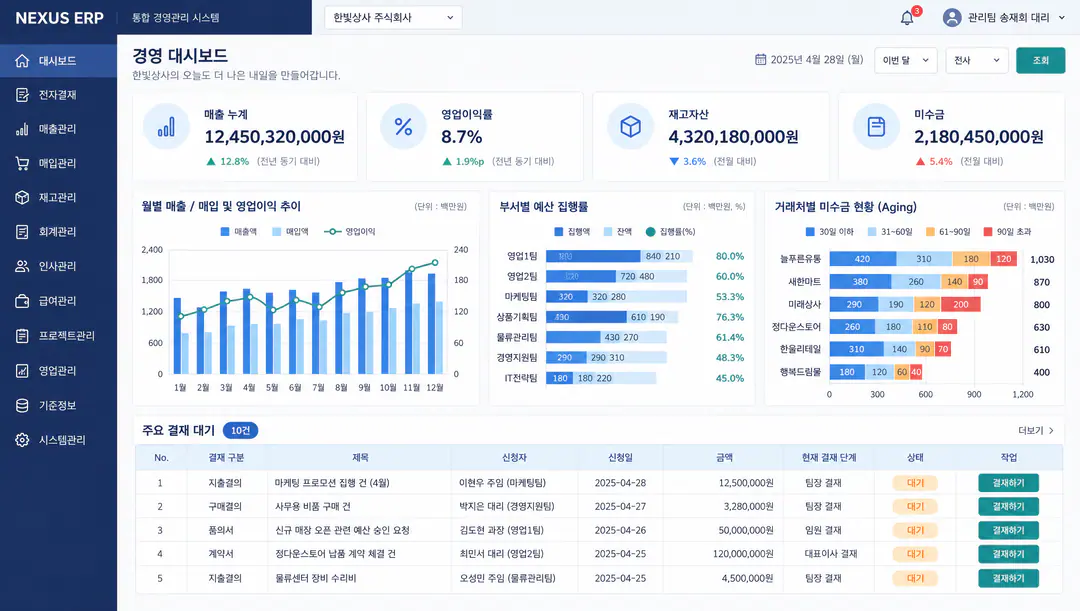The image size is (1080, 611).
Task: Click the 영업1팀 budget bar row
Action: point(619,256)
